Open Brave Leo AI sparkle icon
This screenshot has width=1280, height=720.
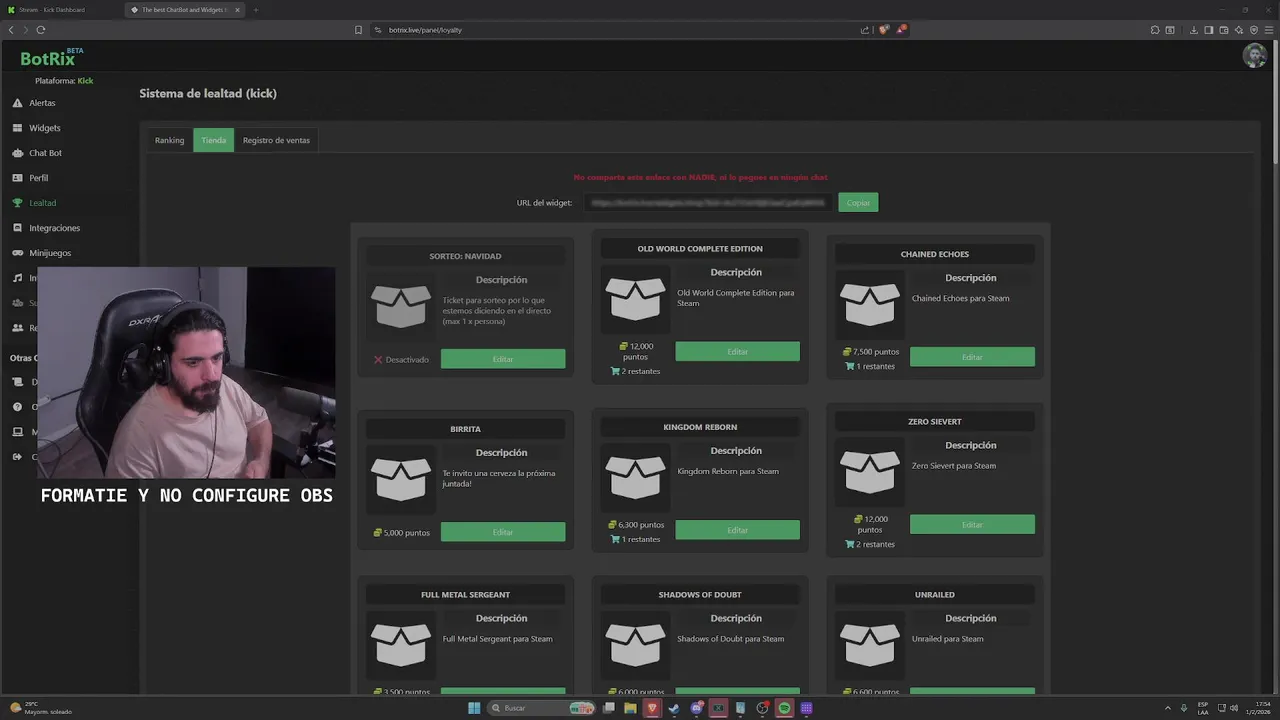[1239, 30]
